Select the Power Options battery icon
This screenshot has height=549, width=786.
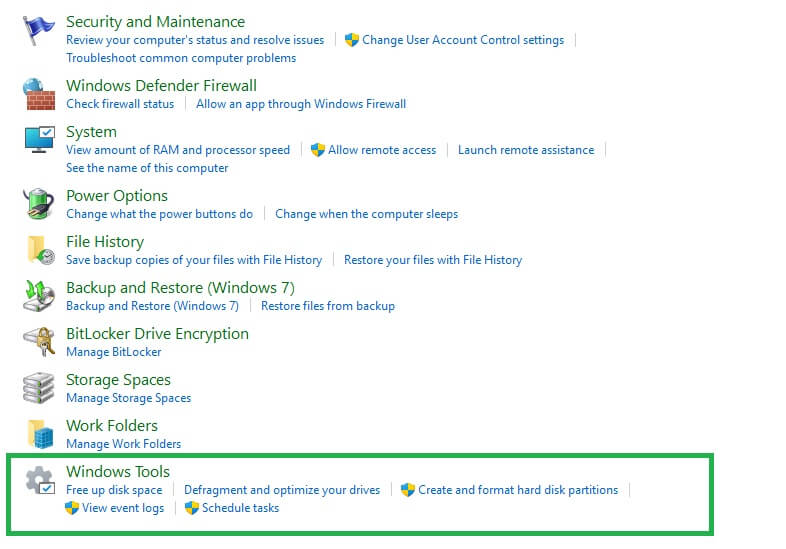[39, 204]
